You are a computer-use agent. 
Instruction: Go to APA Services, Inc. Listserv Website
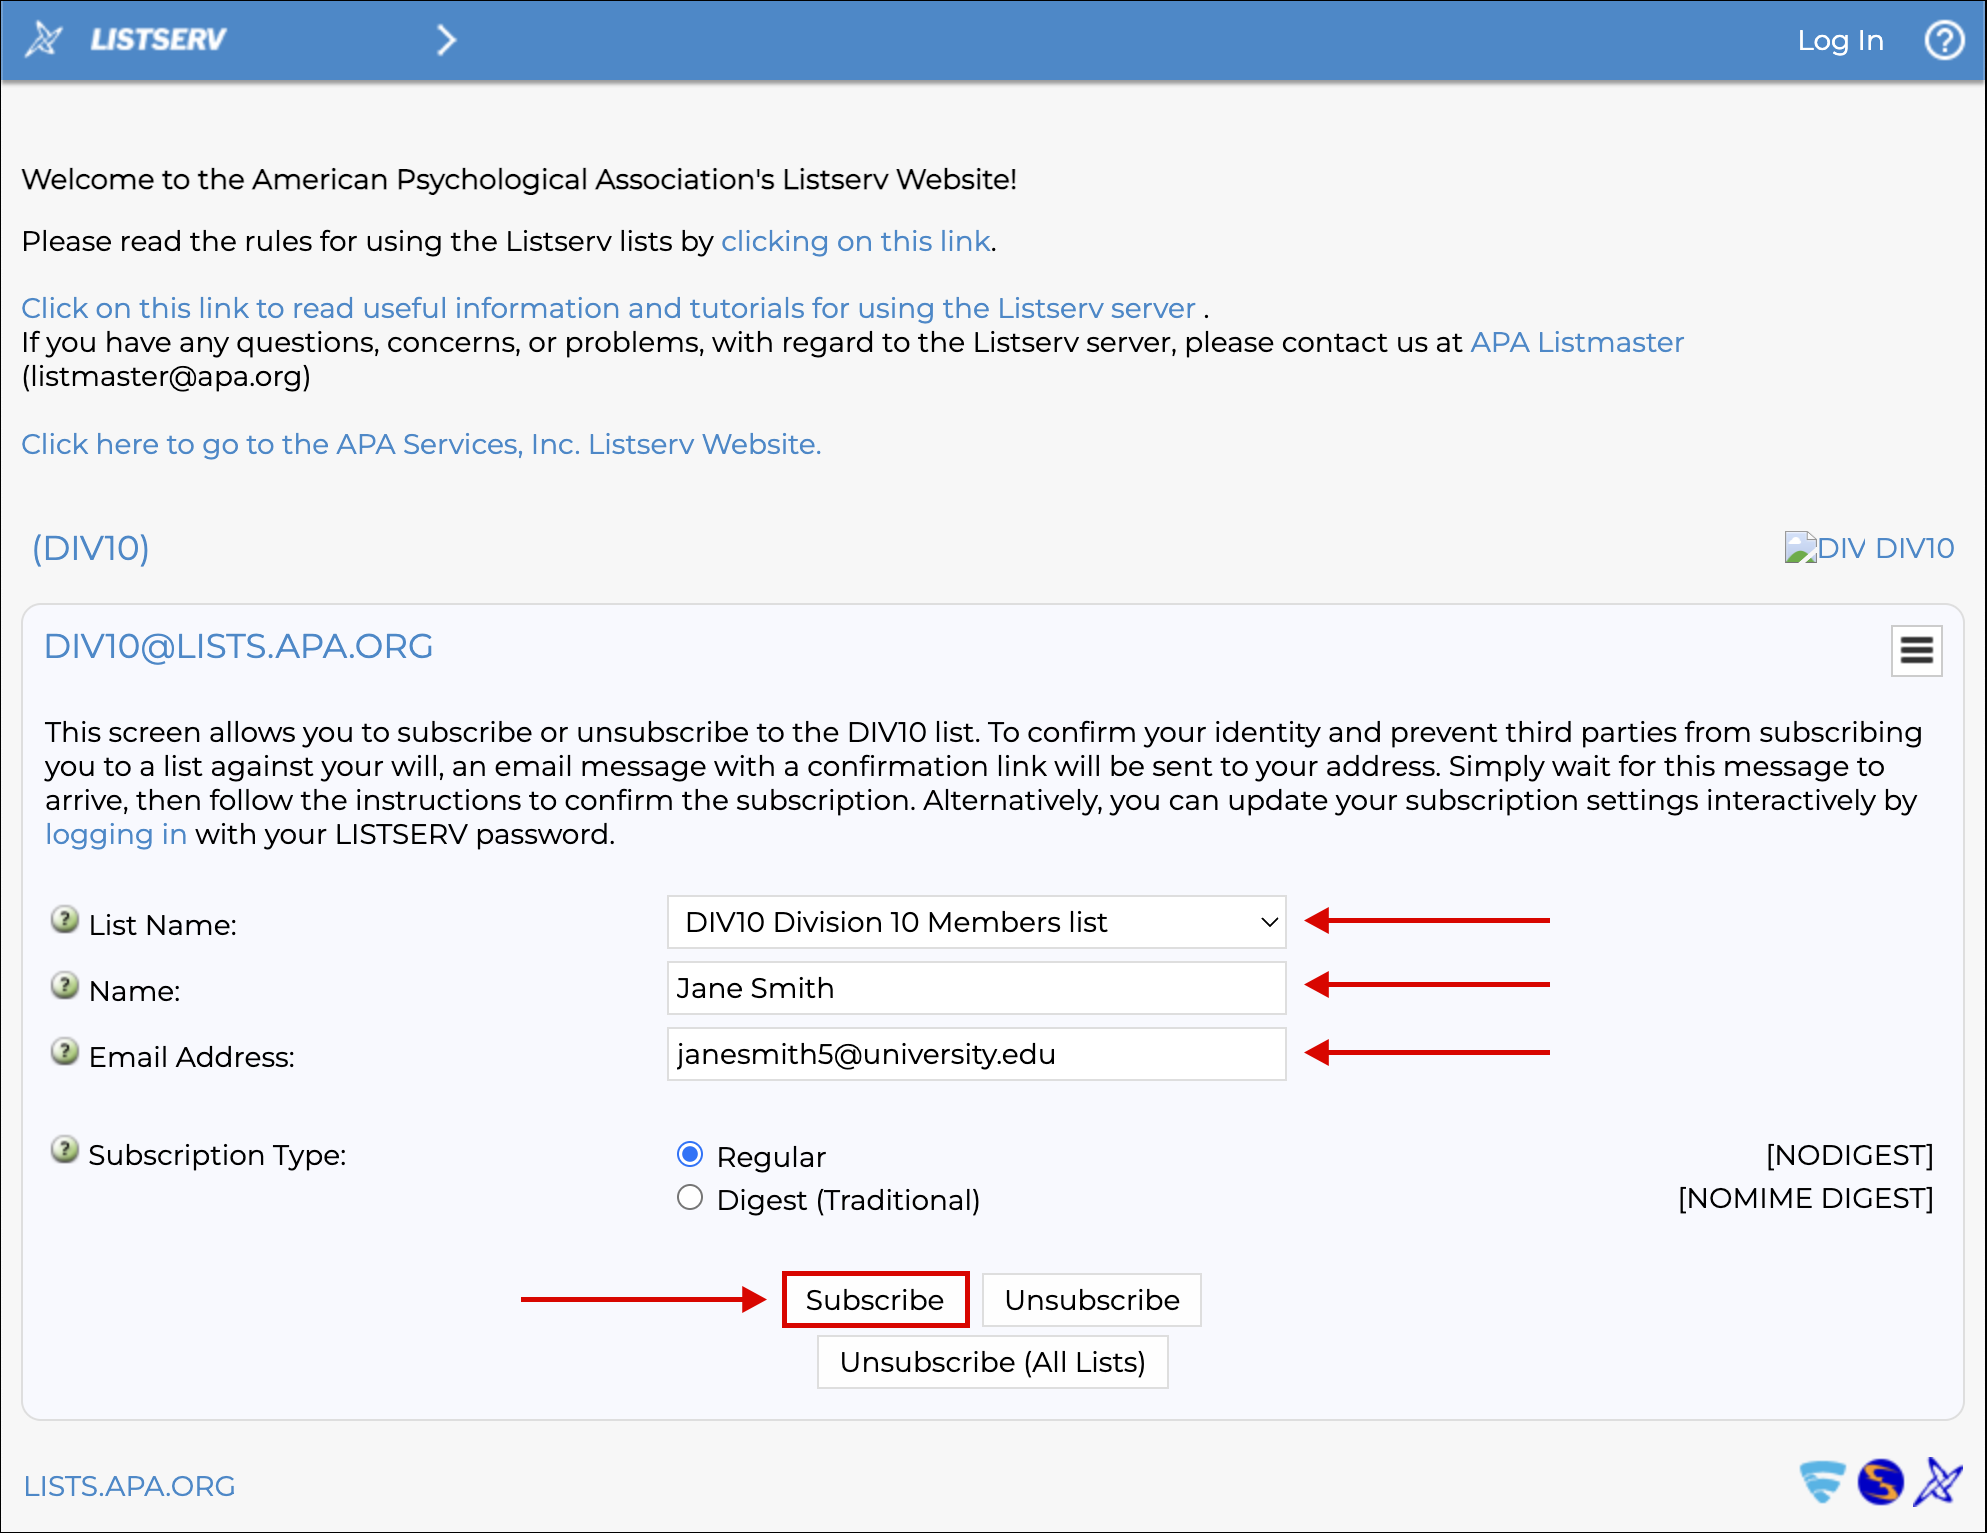[421, 444]
